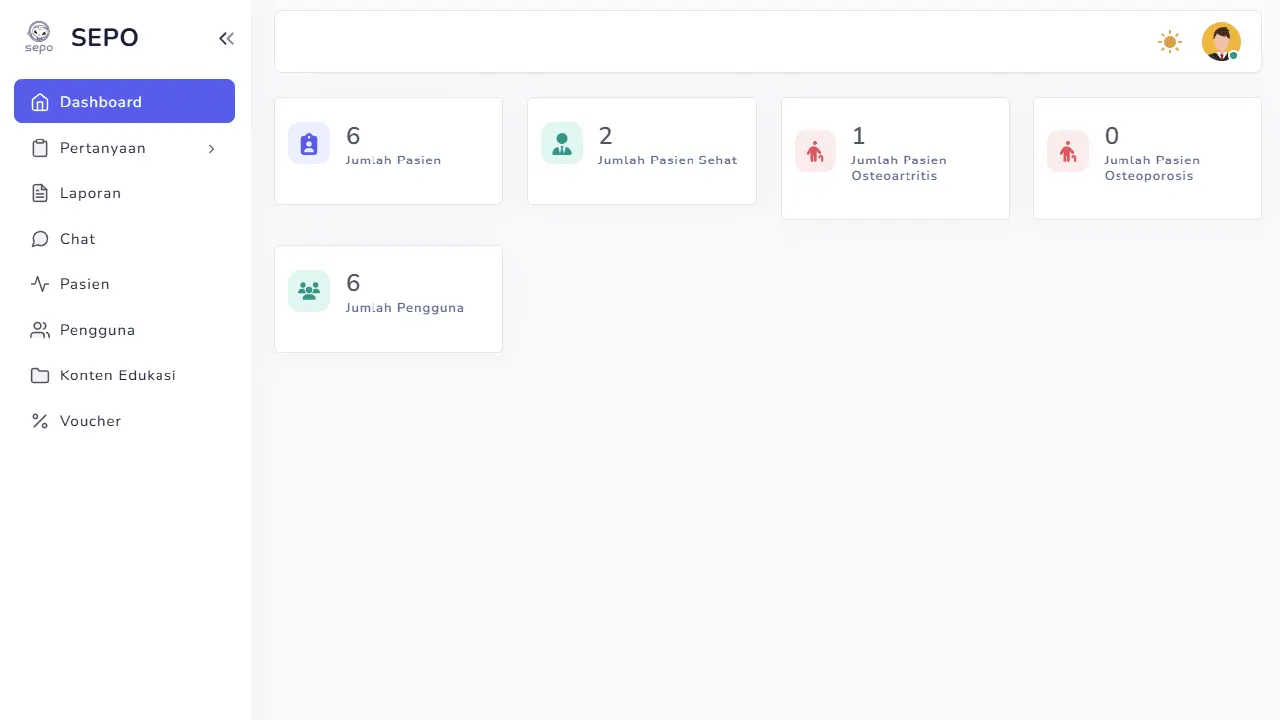Open the user avatar profile menu
Screen dimensions: 1280x720
1221,42
